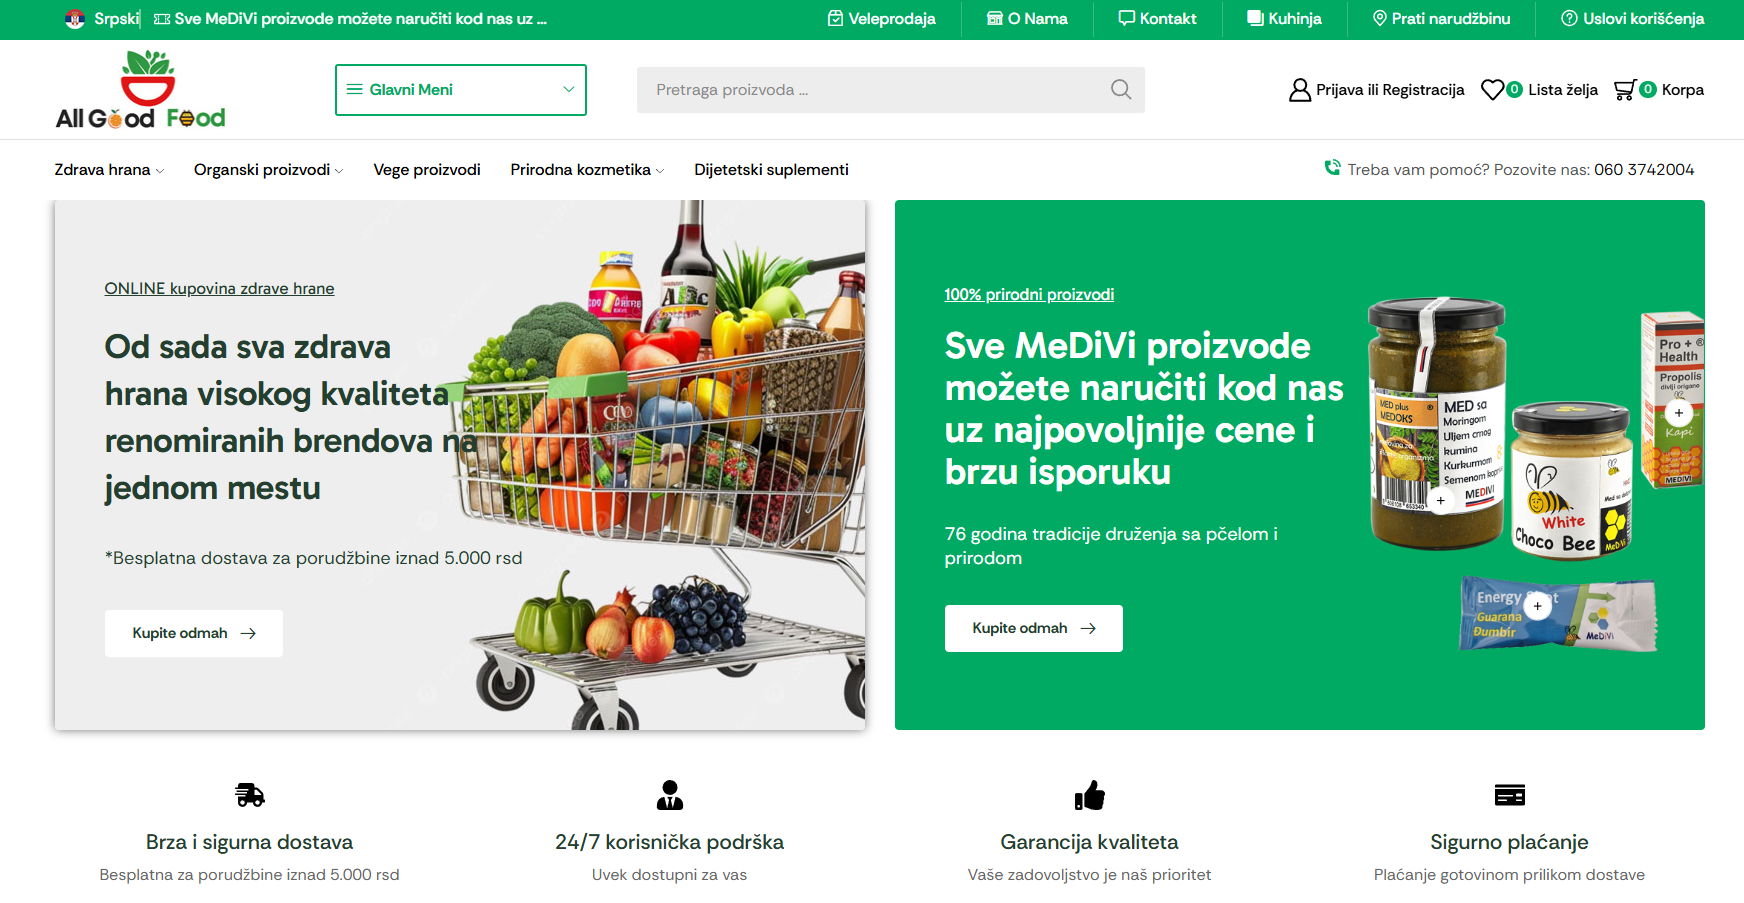Open the Veleprodaja link
This screenshot has width=1744, height=903.
point(882,19)
